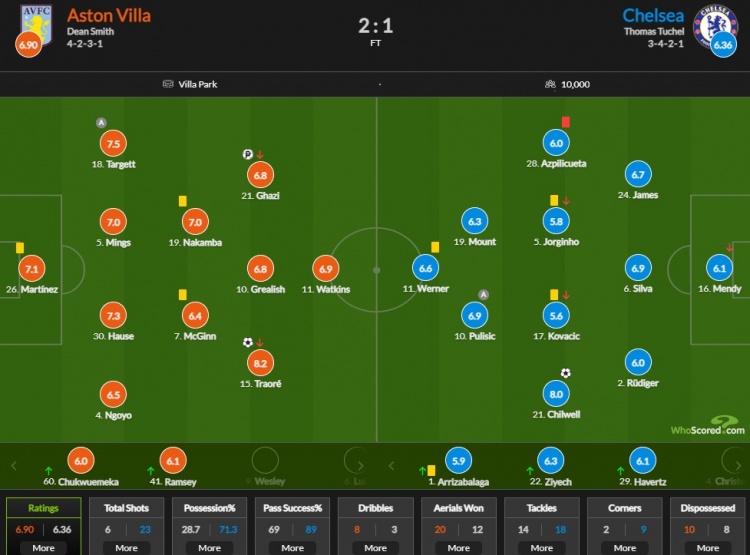Select Traoré's 8.2 rating circle
Screen dimensions: 750x555
click(260, 363)
